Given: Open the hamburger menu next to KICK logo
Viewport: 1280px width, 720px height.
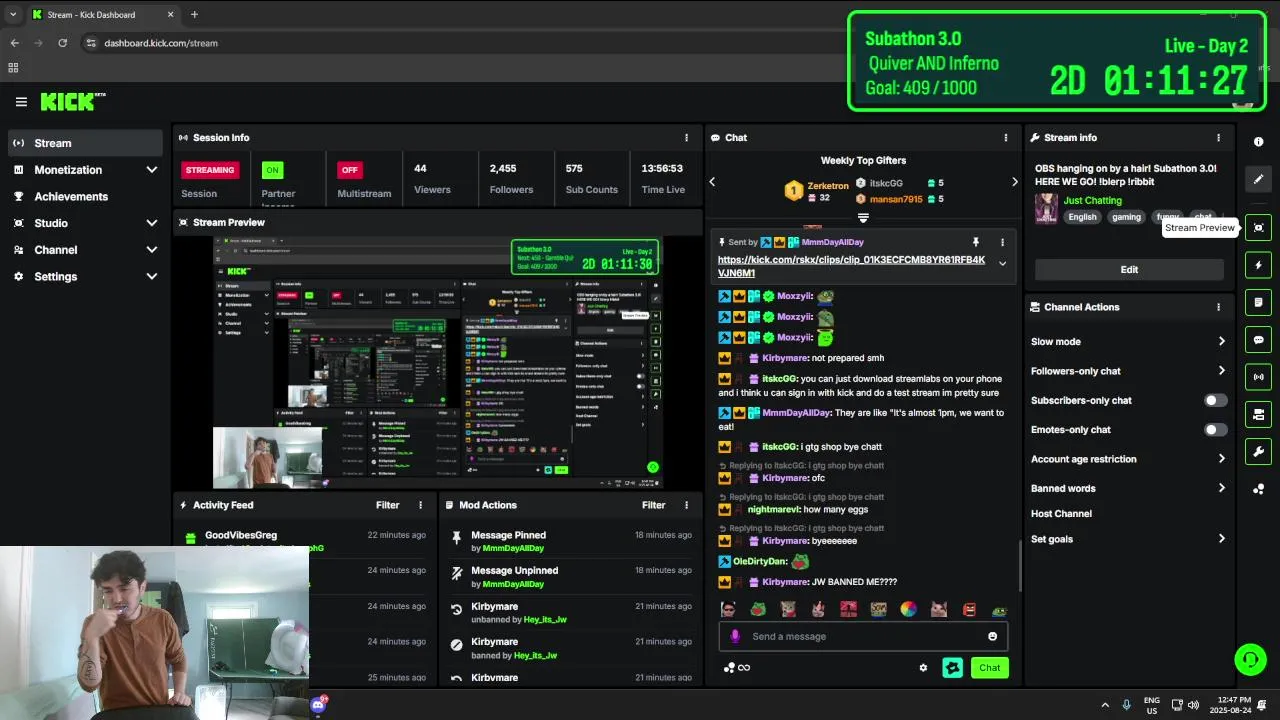Looking at the screenshot, I should (x=21, y=102).
